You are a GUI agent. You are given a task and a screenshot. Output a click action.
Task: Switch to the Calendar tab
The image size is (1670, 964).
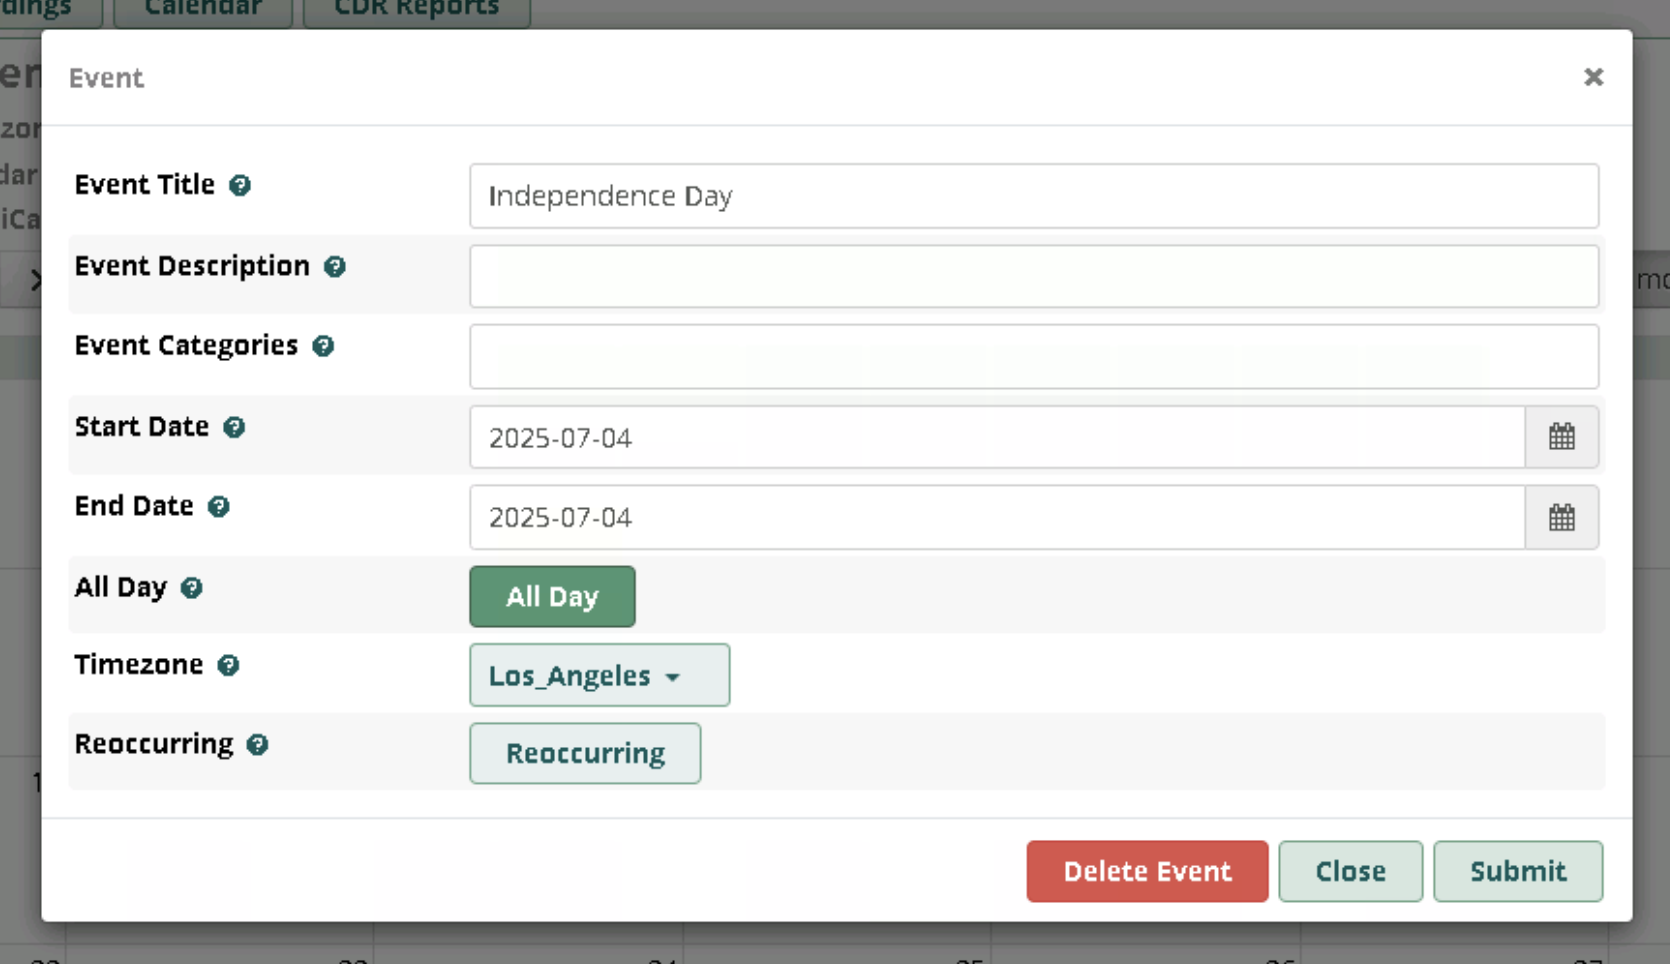(x=203, y=10)
